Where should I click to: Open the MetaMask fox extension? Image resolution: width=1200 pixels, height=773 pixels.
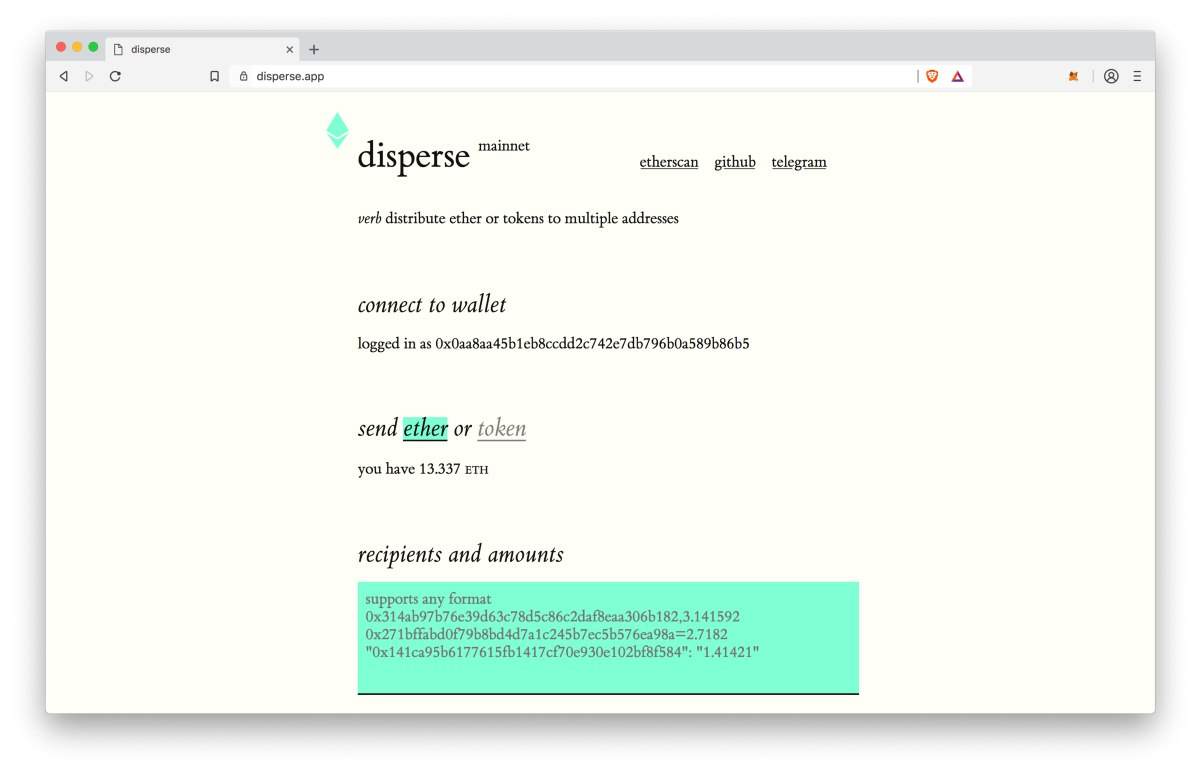[x=1073, y=76]
